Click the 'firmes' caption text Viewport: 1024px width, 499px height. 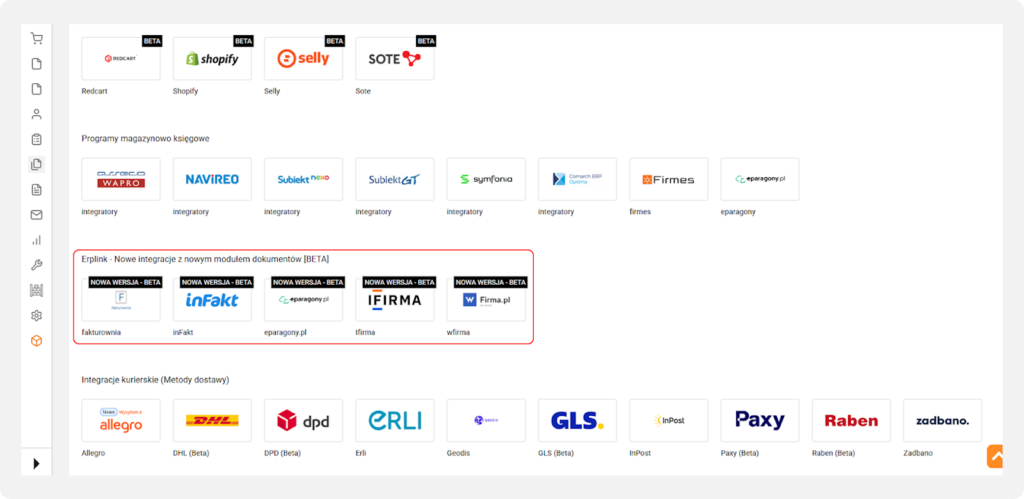[640, 212]
